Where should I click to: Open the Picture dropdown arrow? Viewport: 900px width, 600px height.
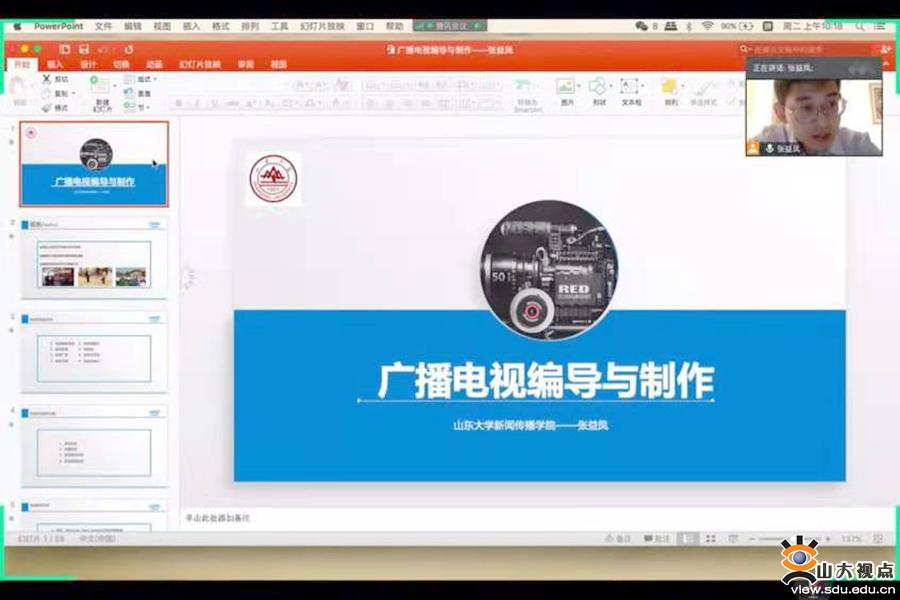tap(579, 86)
